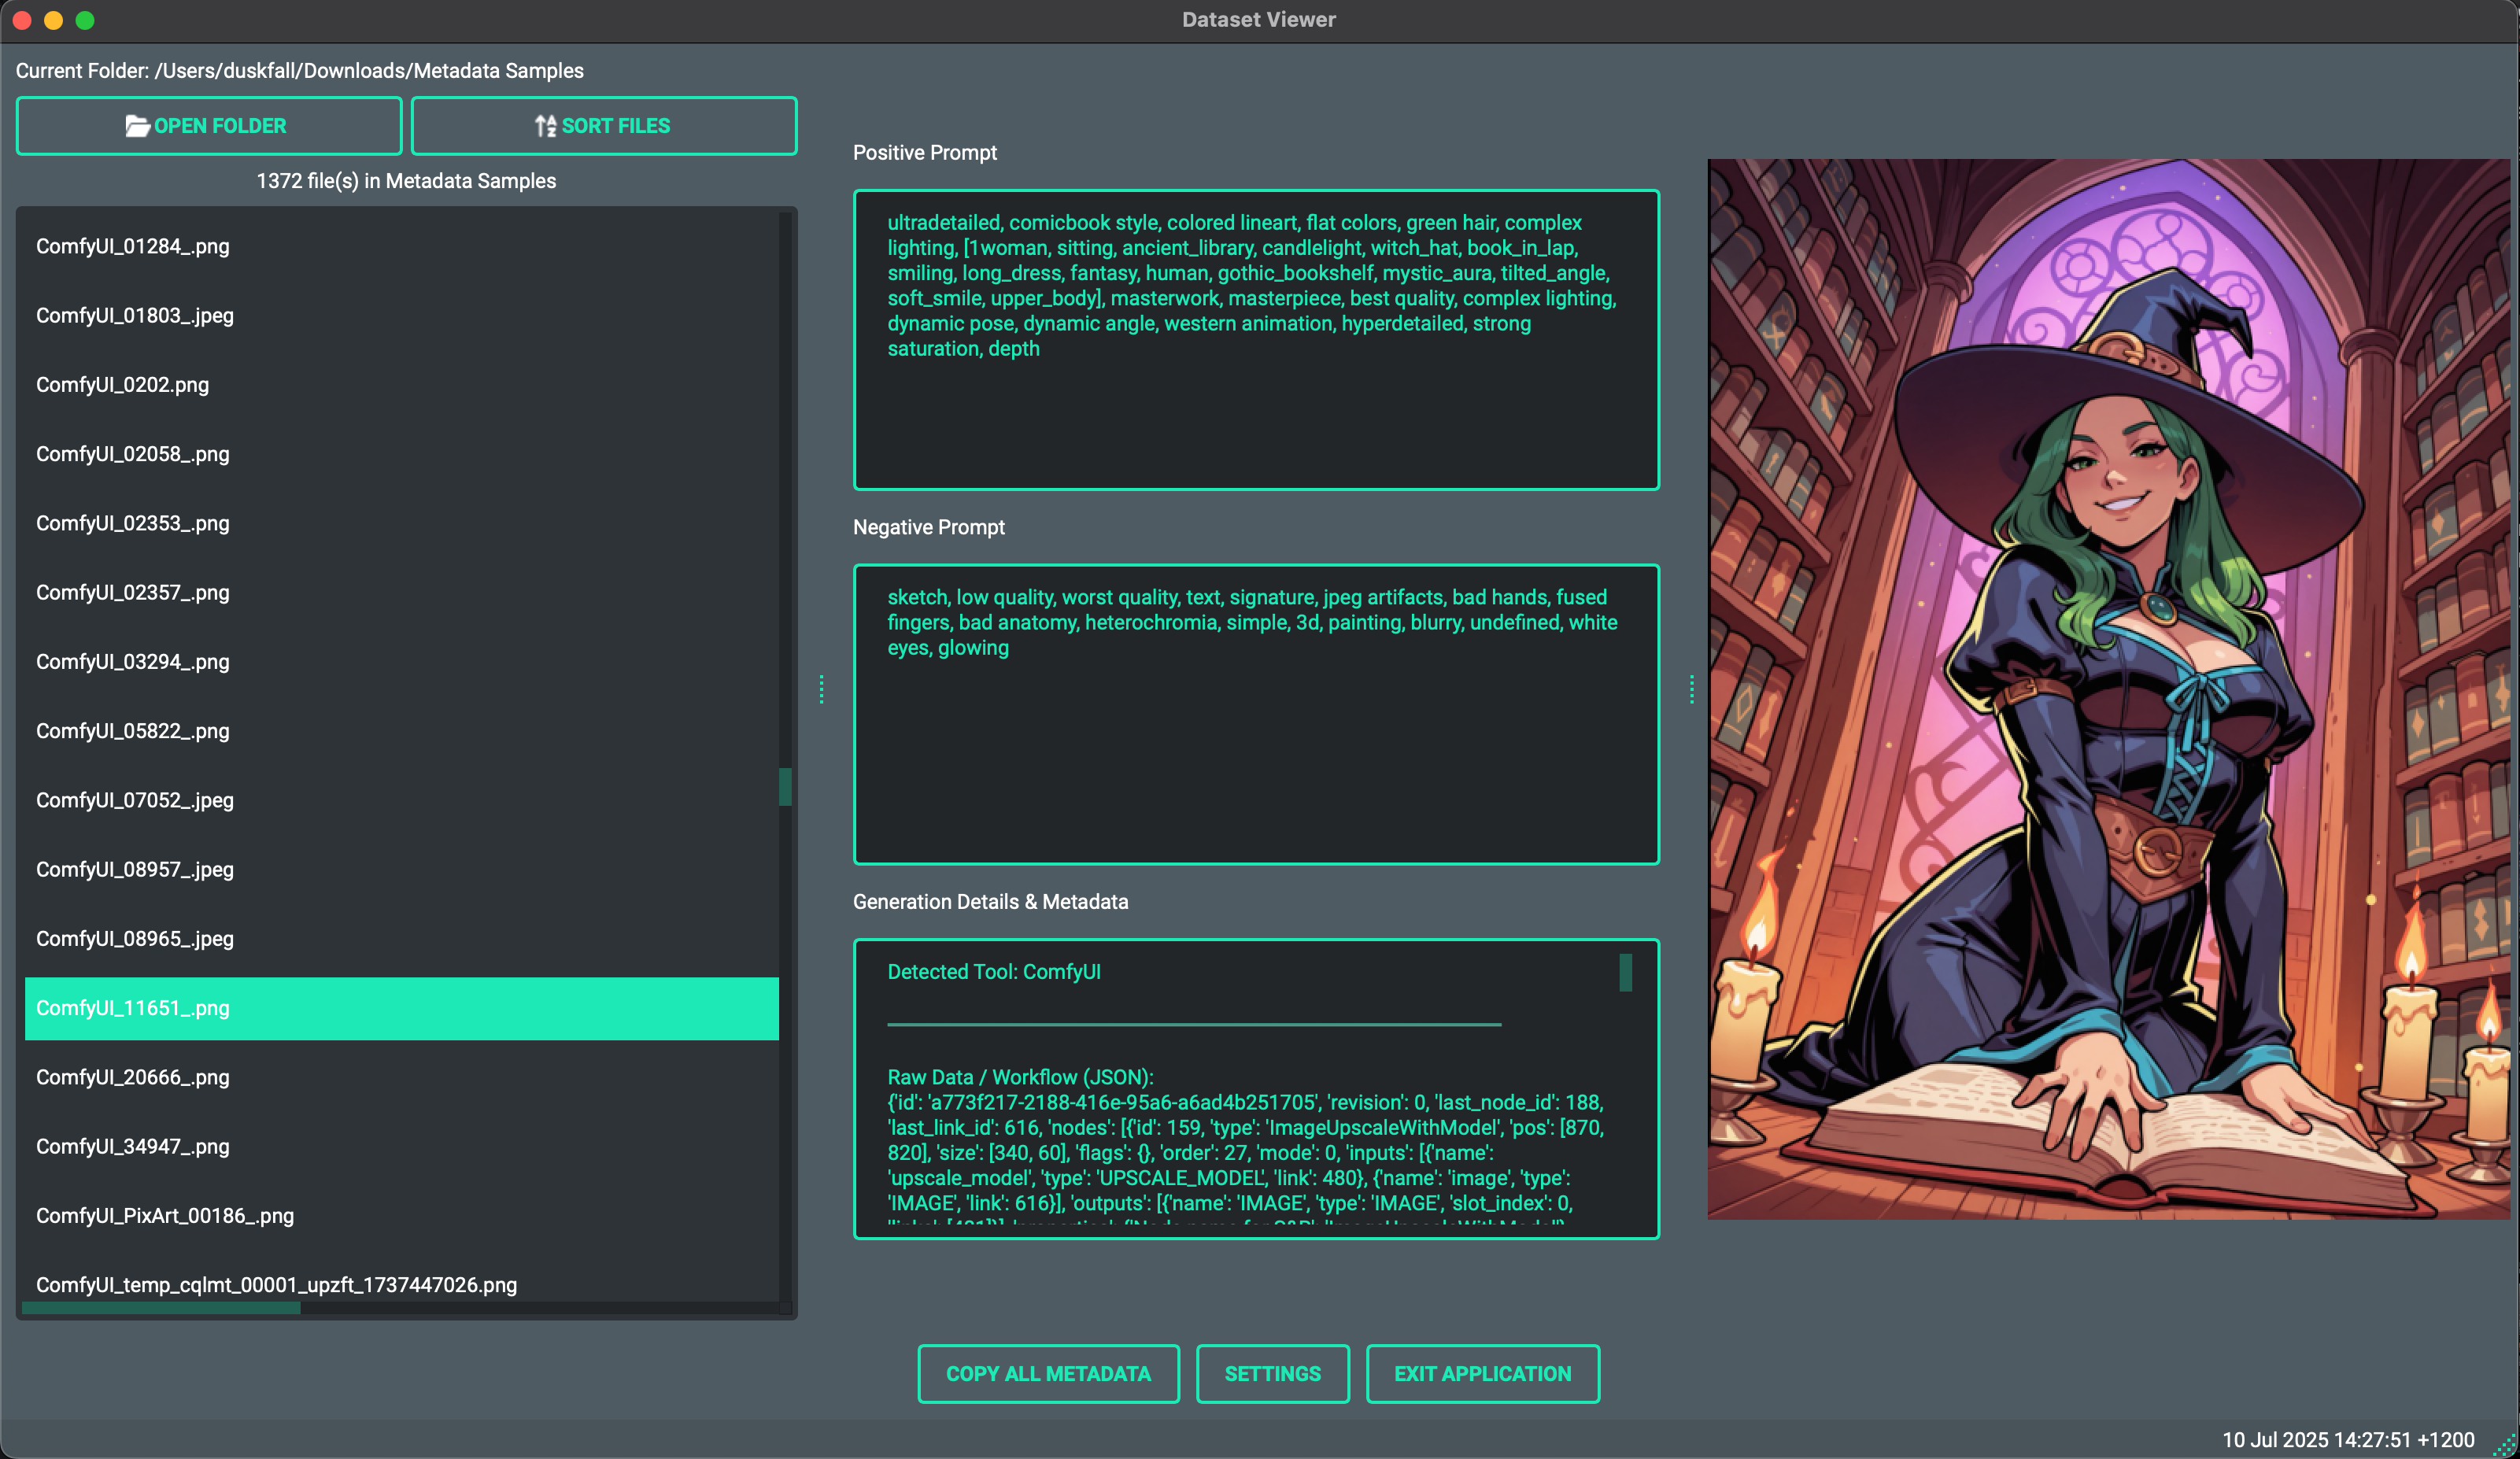Choose ComfyUI_PixArt_00186_.png from the list
The image size is (2520, 1459).
click(x=165, y=1216)
